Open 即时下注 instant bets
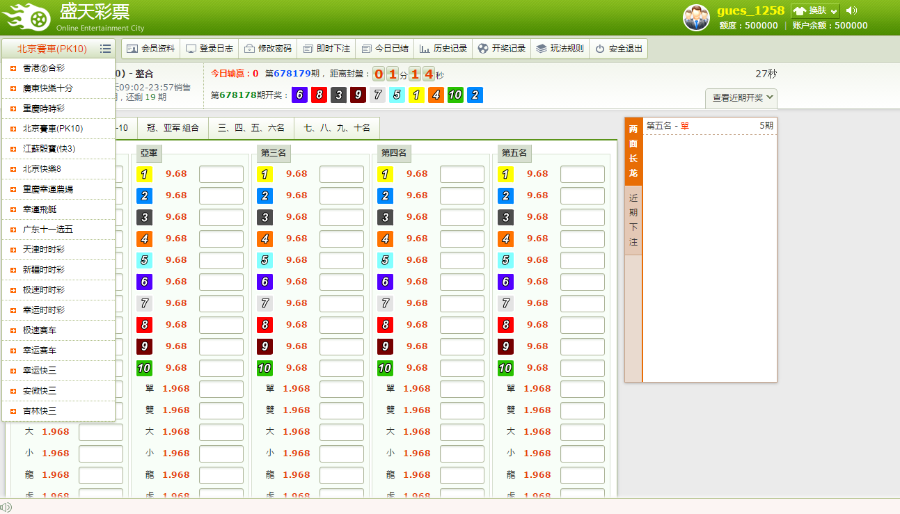Screen dimensions: 900x514 coord(326,48)
